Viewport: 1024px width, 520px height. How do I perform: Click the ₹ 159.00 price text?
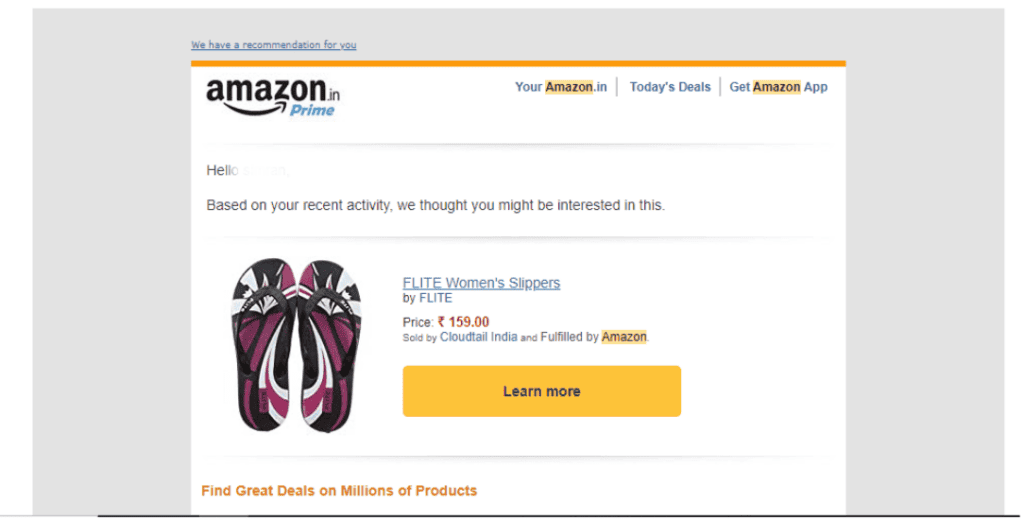[463, 322]
